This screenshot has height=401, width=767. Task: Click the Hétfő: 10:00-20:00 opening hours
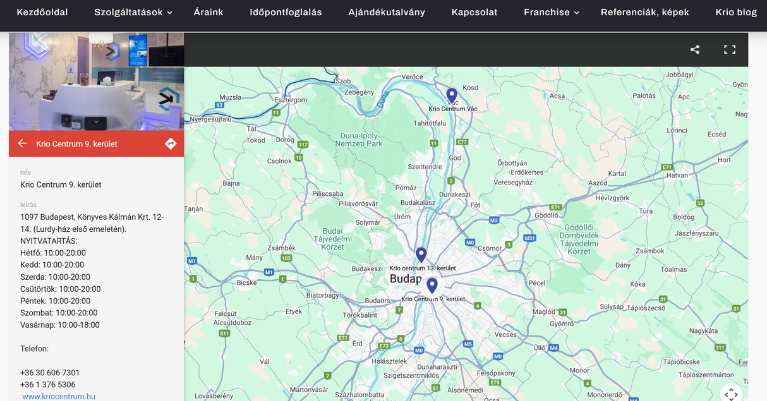coord(53,253)
